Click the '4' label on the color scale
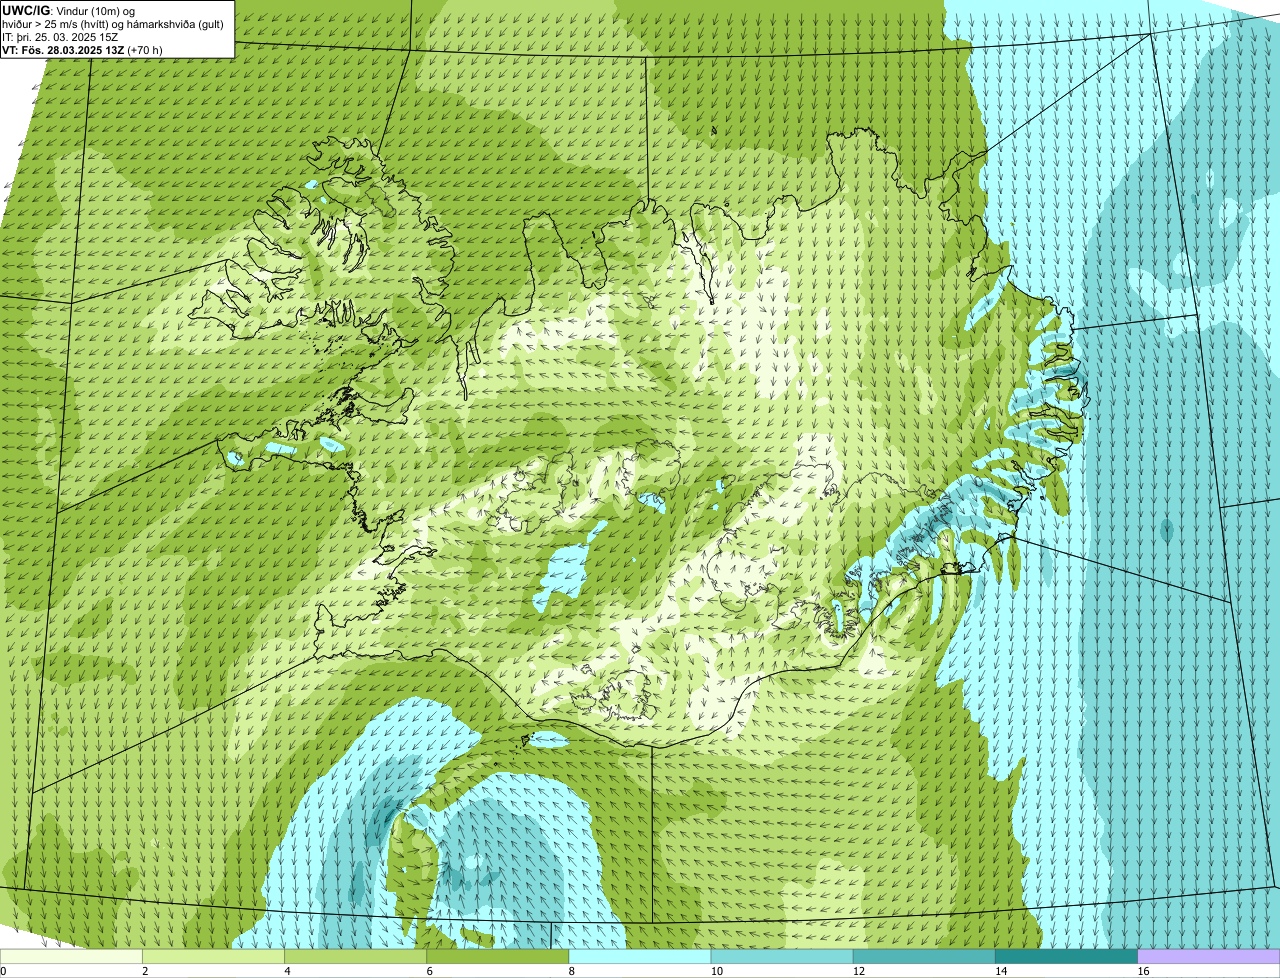Viewport: 1280px width, 978px height. (287, 971)
